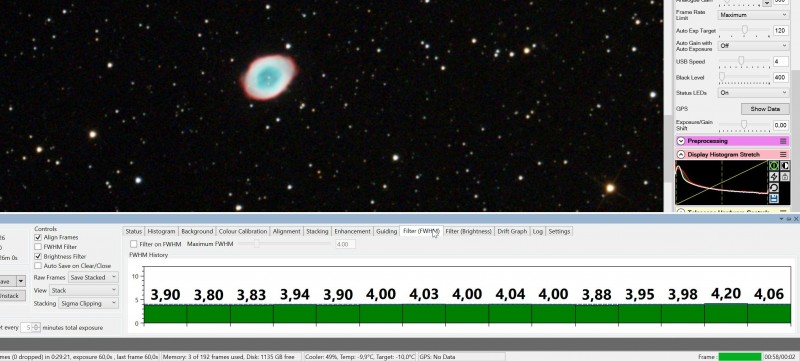
Task: Switch to the Alignment tab
Action: (x=287, y=231)
